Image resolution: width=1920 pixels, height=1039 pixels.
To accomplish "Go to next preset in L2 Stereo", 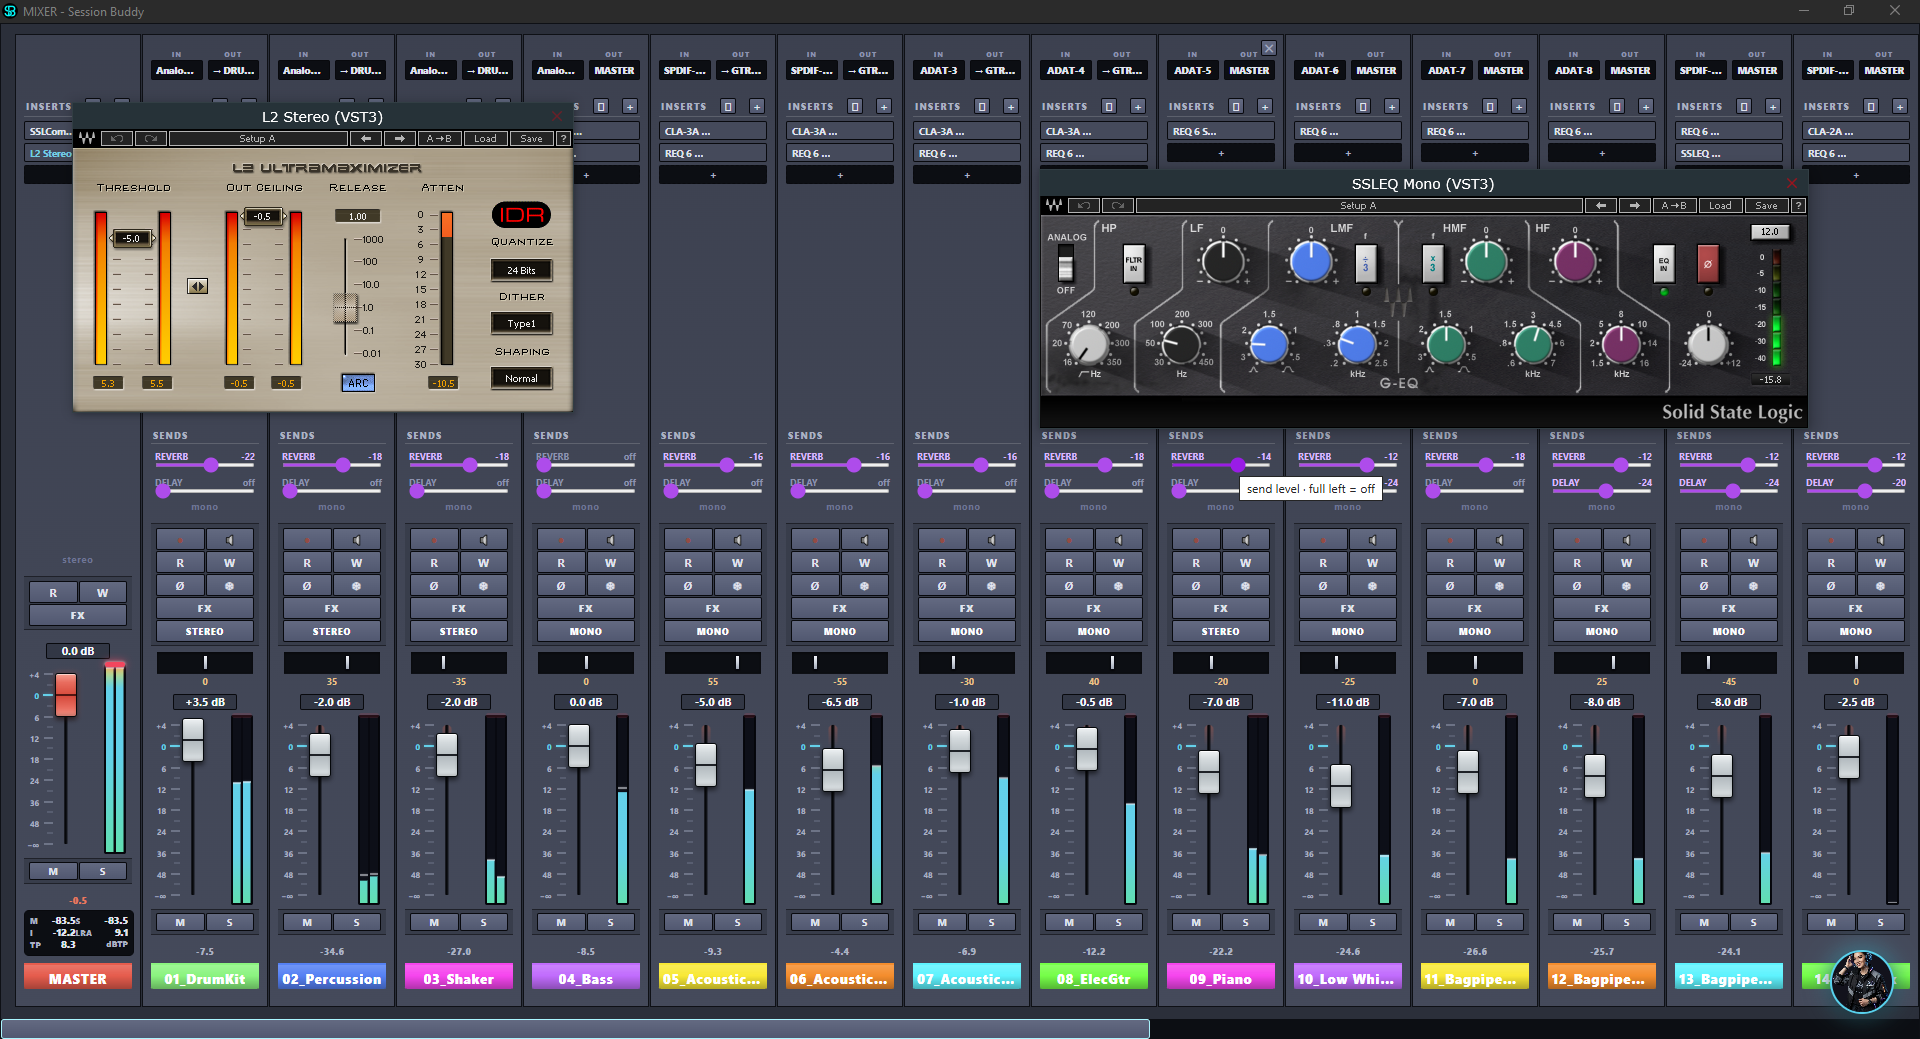I will tap(399, 139).
